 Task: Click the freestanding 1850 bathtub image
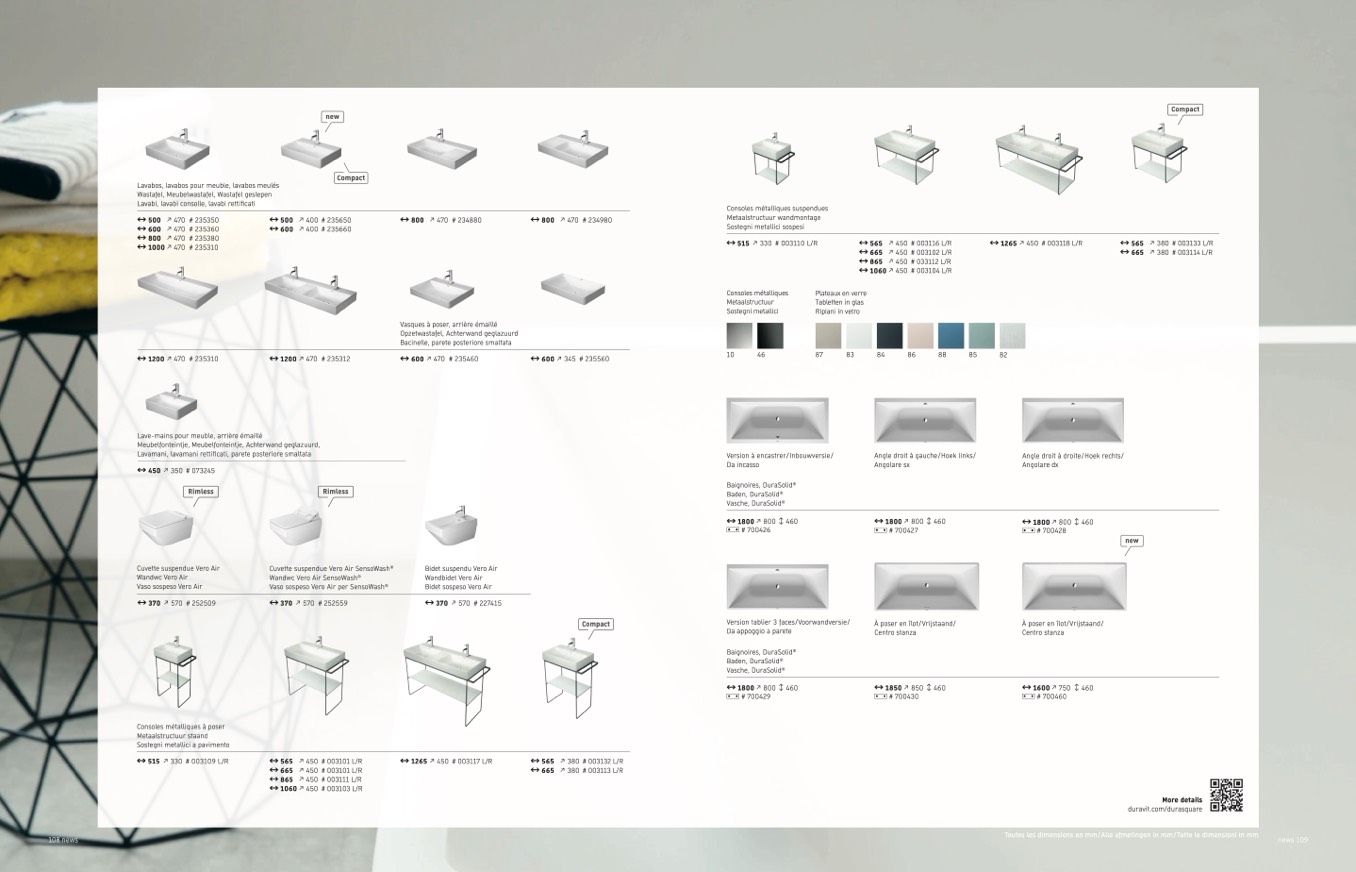coord(926,586)
